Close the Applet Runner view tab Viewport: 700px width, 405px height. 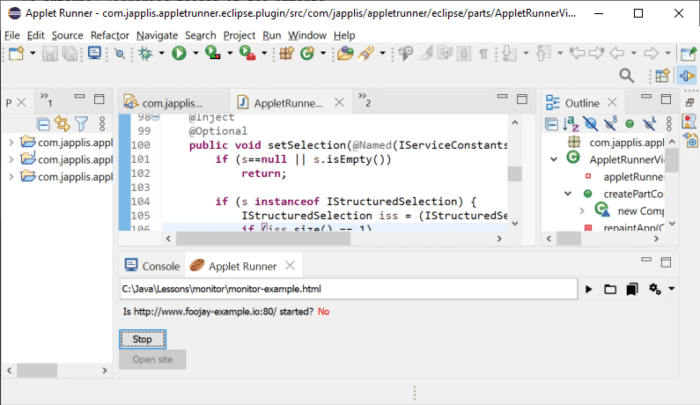coord(290,266)
